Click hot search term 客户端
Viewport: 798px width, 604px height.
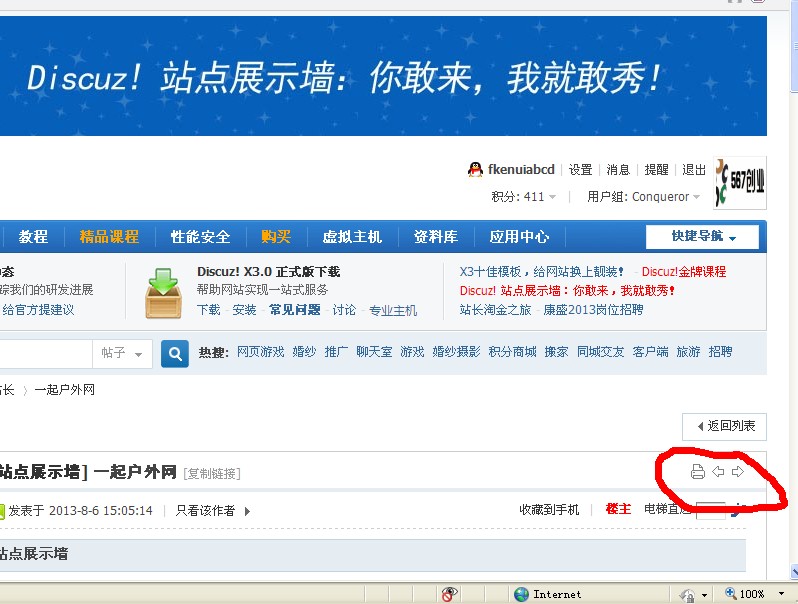[x=650, y=352]
